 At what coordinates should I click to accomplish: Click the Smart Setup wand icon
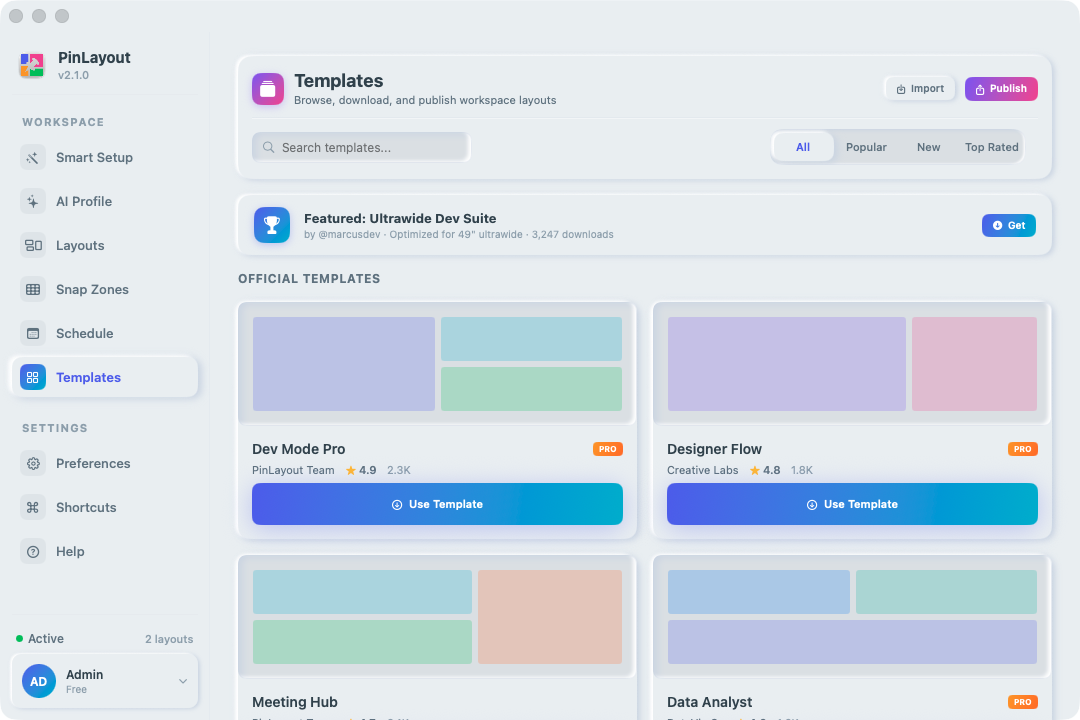point(32,158)
